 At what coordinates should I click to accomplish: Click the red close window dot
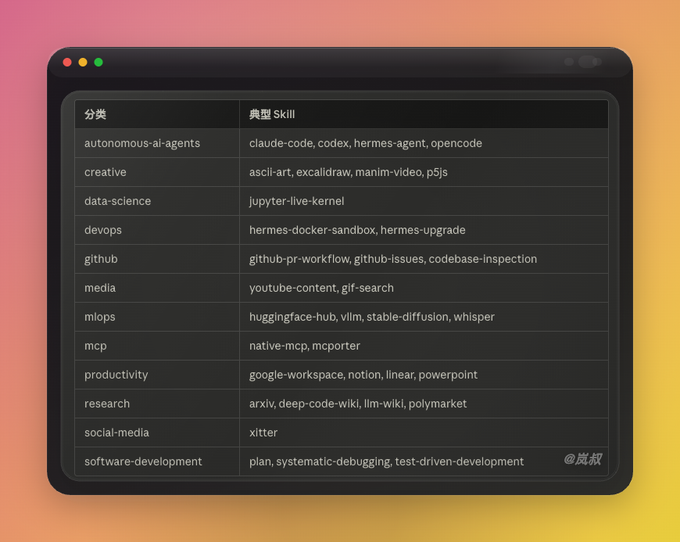coord(67,62)
